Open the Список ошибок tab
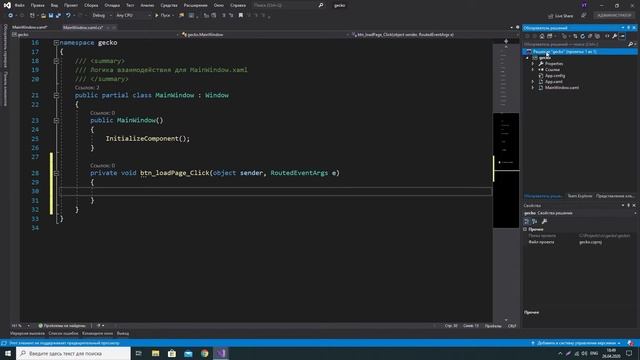 63,333
